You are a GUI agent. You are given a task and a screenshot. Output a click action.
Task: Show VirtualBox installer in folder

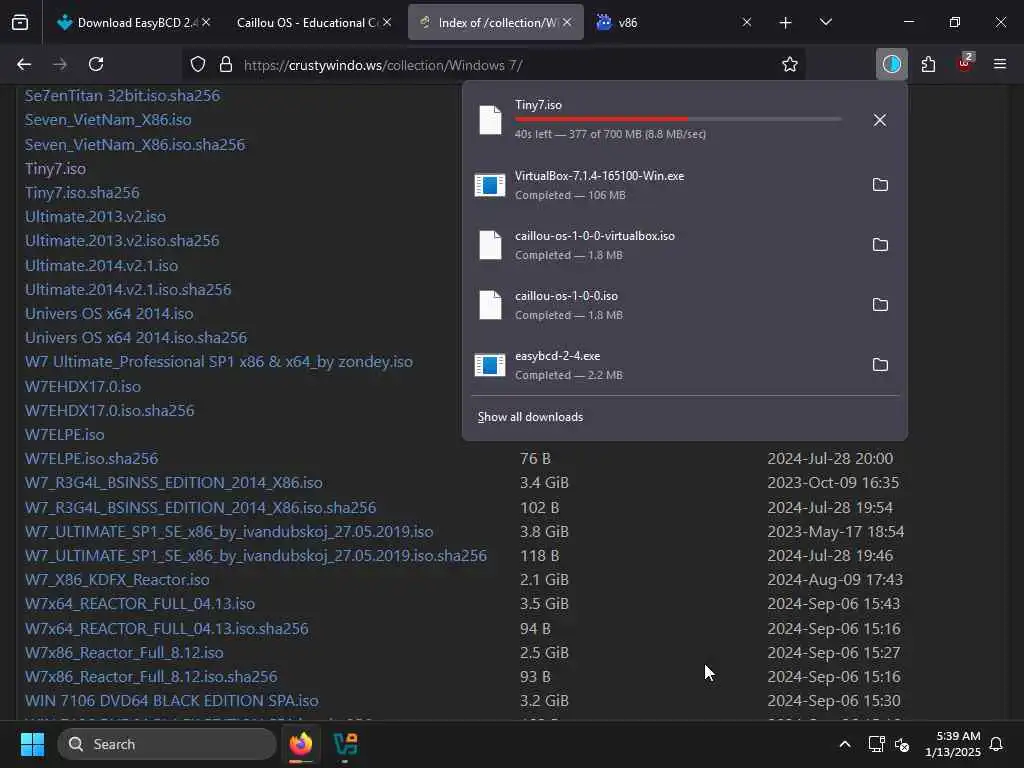(x=880, y=185)
